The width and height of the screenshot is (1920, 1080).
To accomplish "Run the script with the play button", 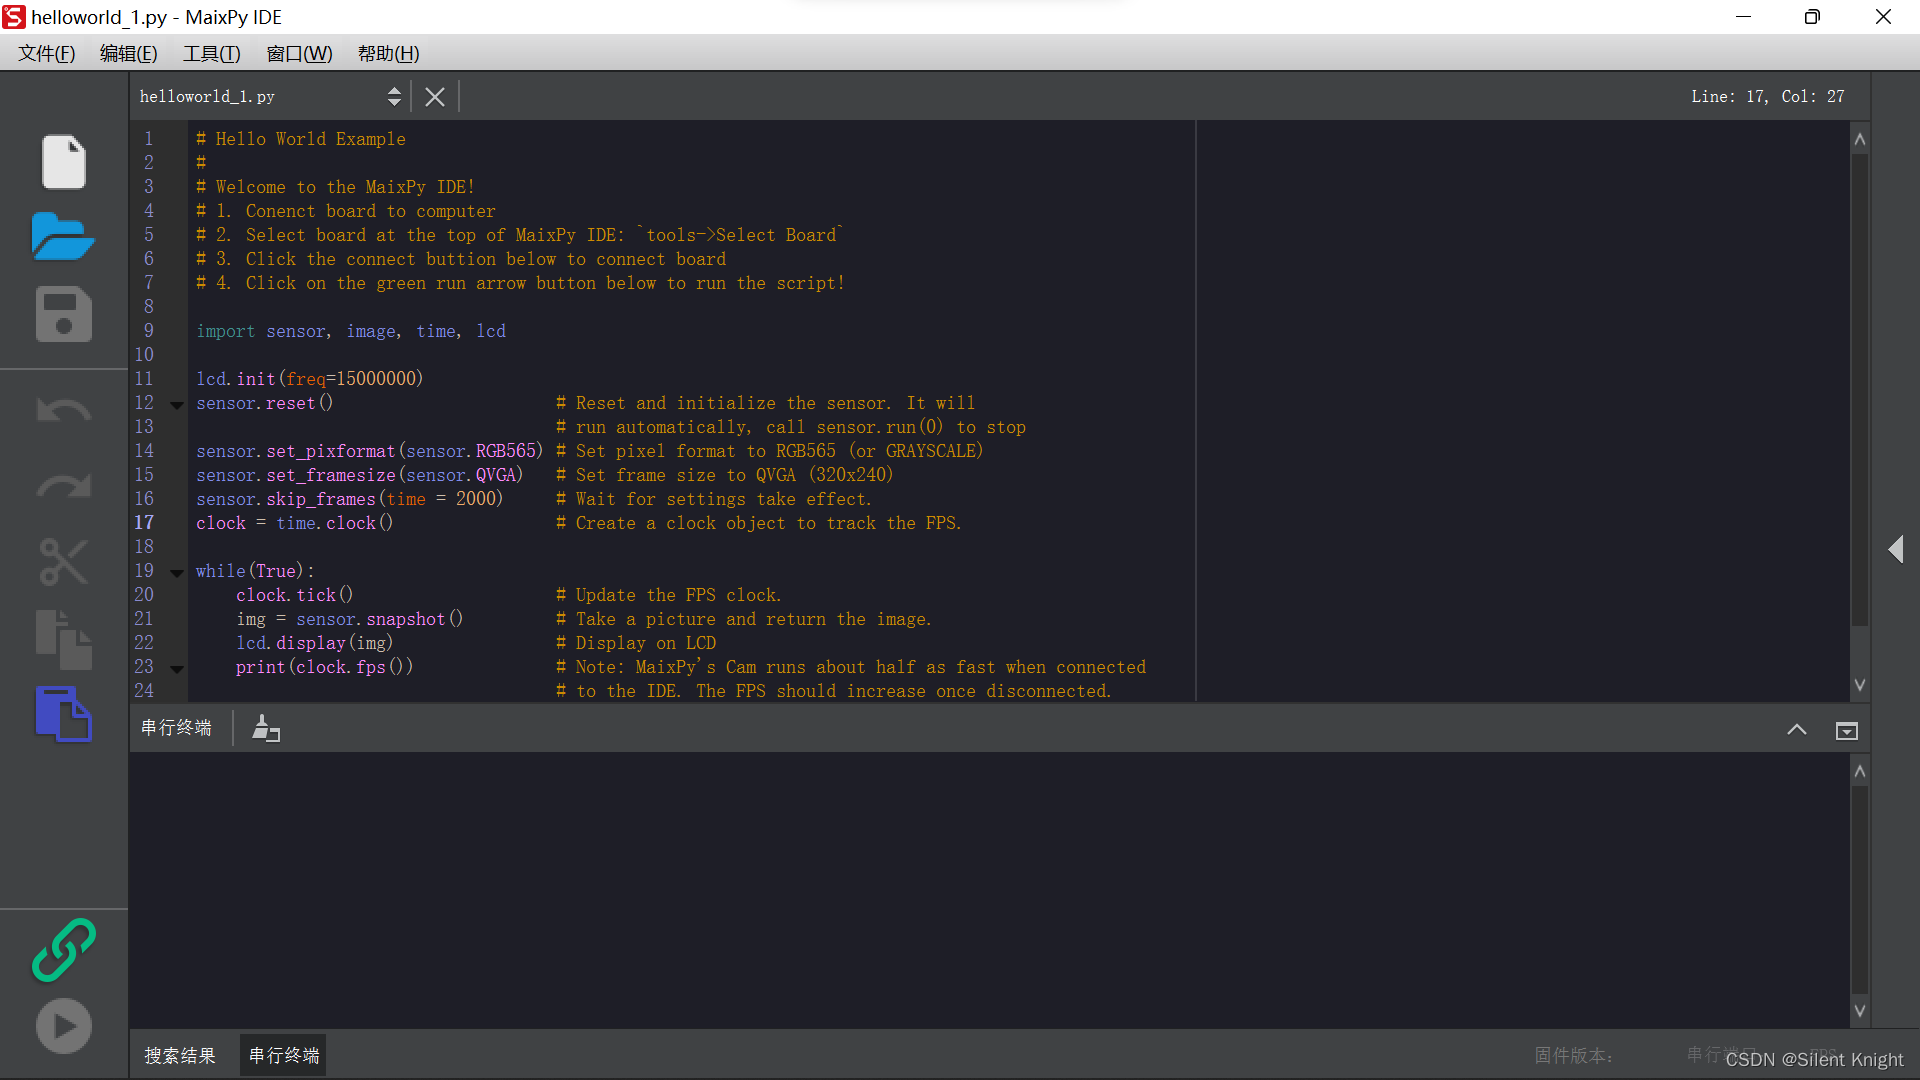I will point(64,1026).
